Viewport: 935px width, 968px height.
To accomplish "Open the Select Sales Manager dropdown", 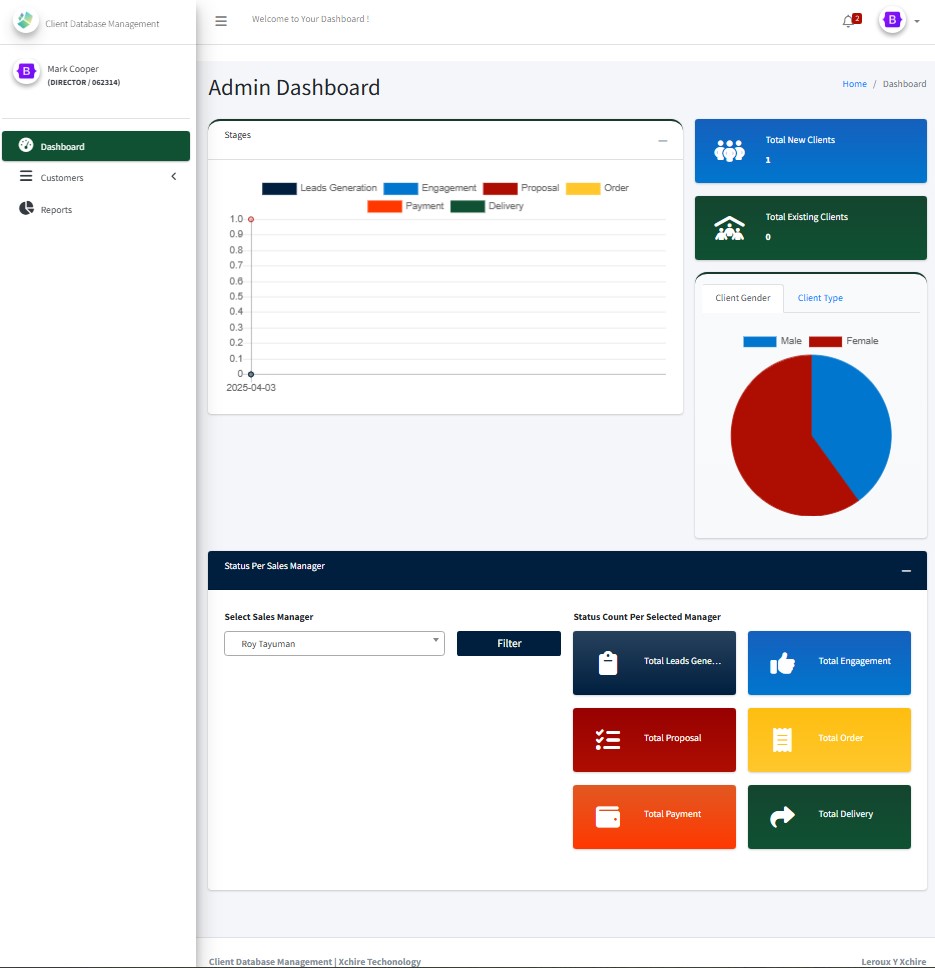I will (335, 643).
